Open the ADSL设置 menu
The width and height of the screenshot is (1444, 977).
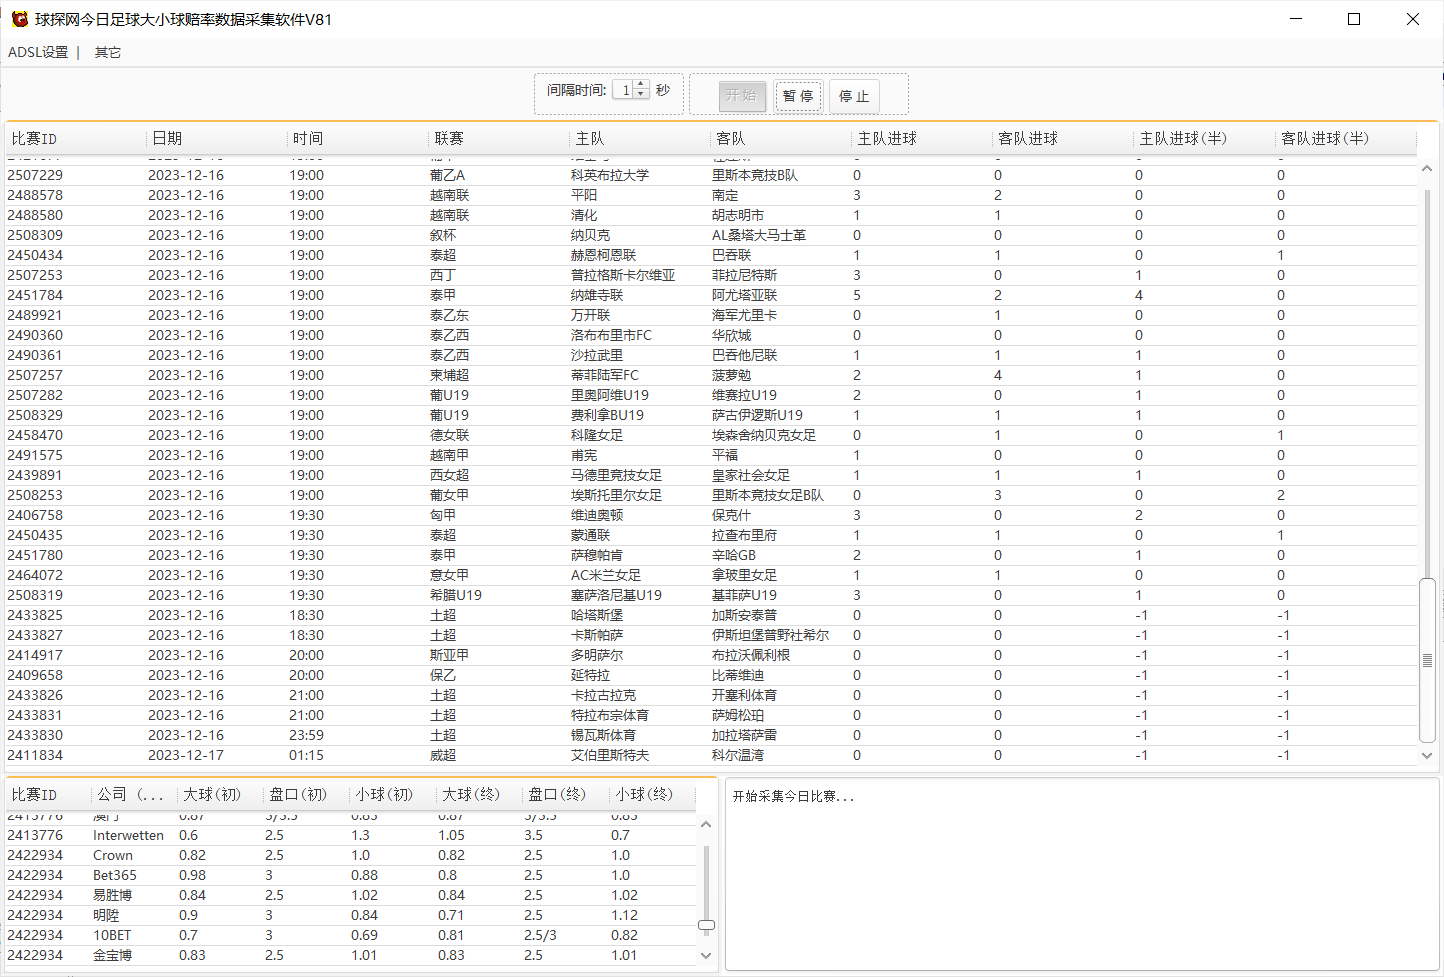[38, 53]
